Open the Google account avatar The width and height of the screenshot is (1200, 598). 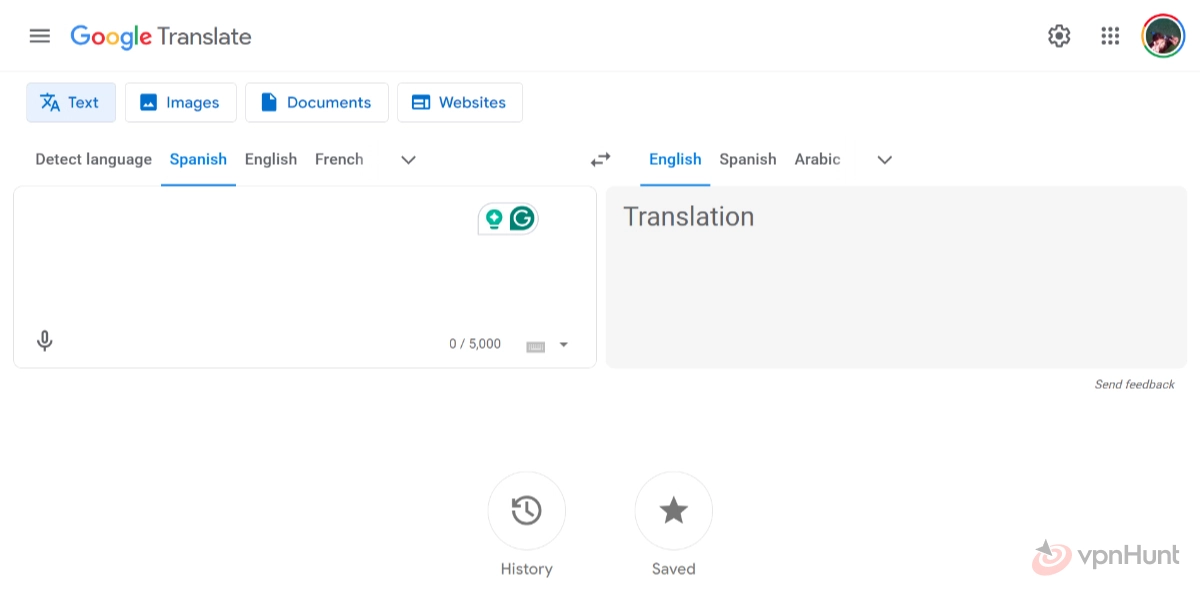click(1163, 36)
